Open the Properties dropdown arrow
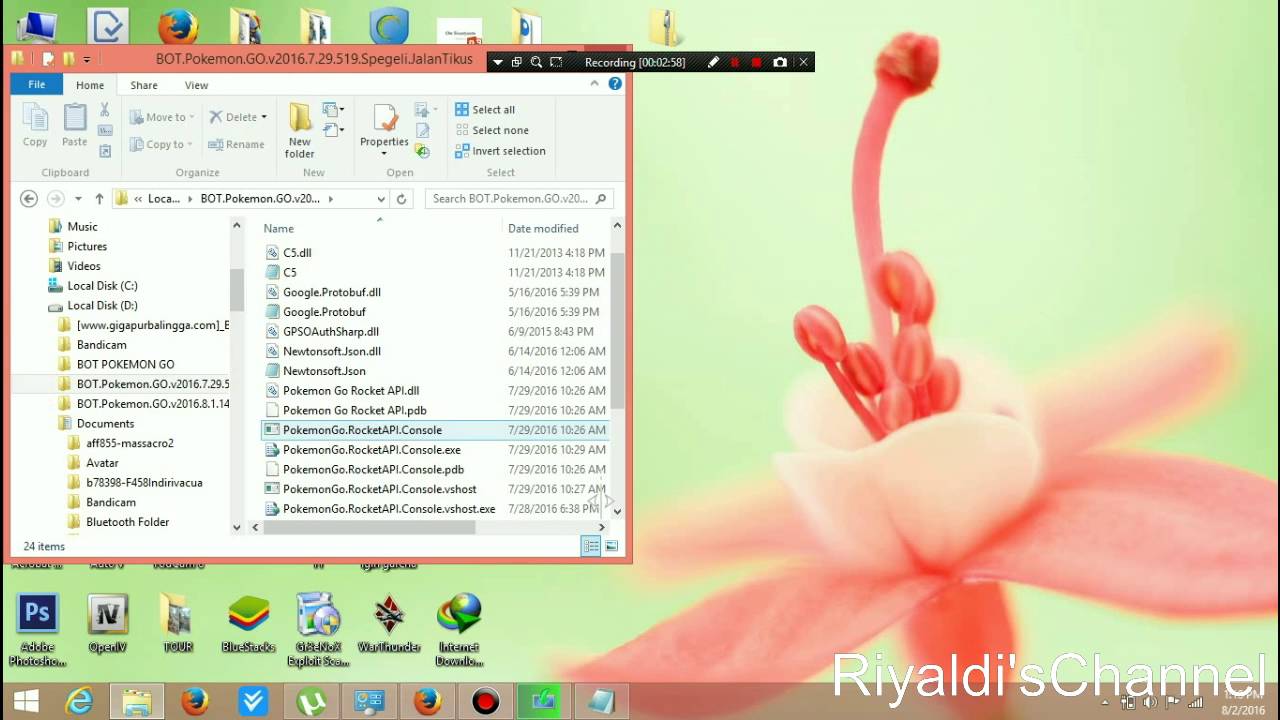Viewport: 1280px width, 720px height. (x=384, y=154)
